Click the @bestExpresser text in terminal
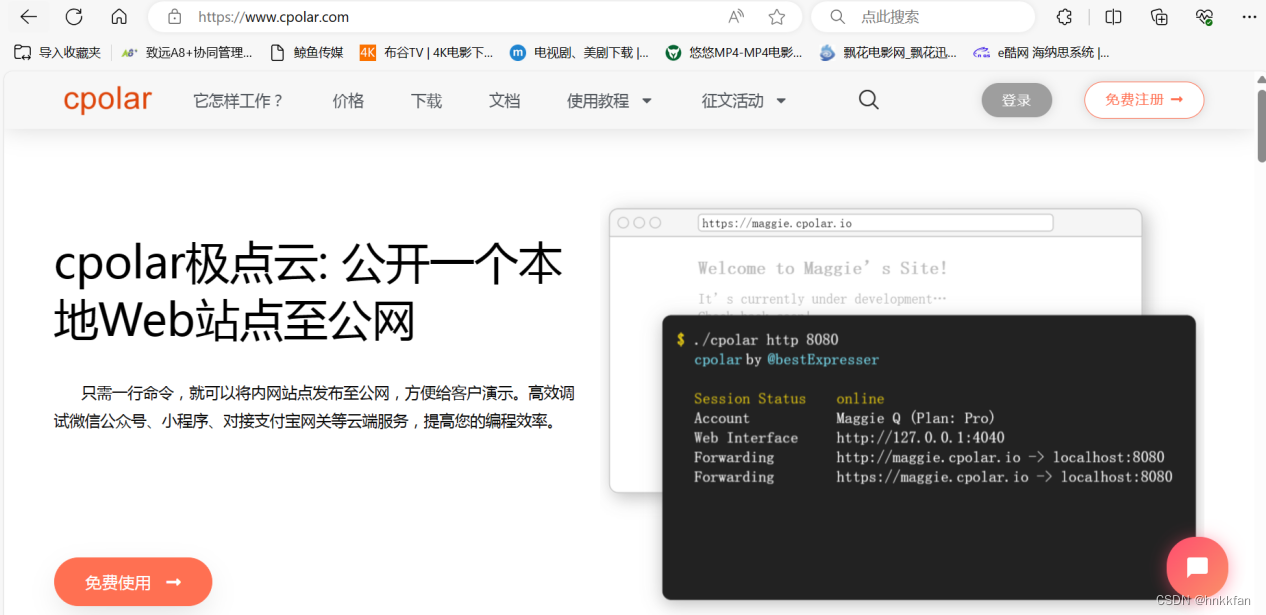 (823, 359)
